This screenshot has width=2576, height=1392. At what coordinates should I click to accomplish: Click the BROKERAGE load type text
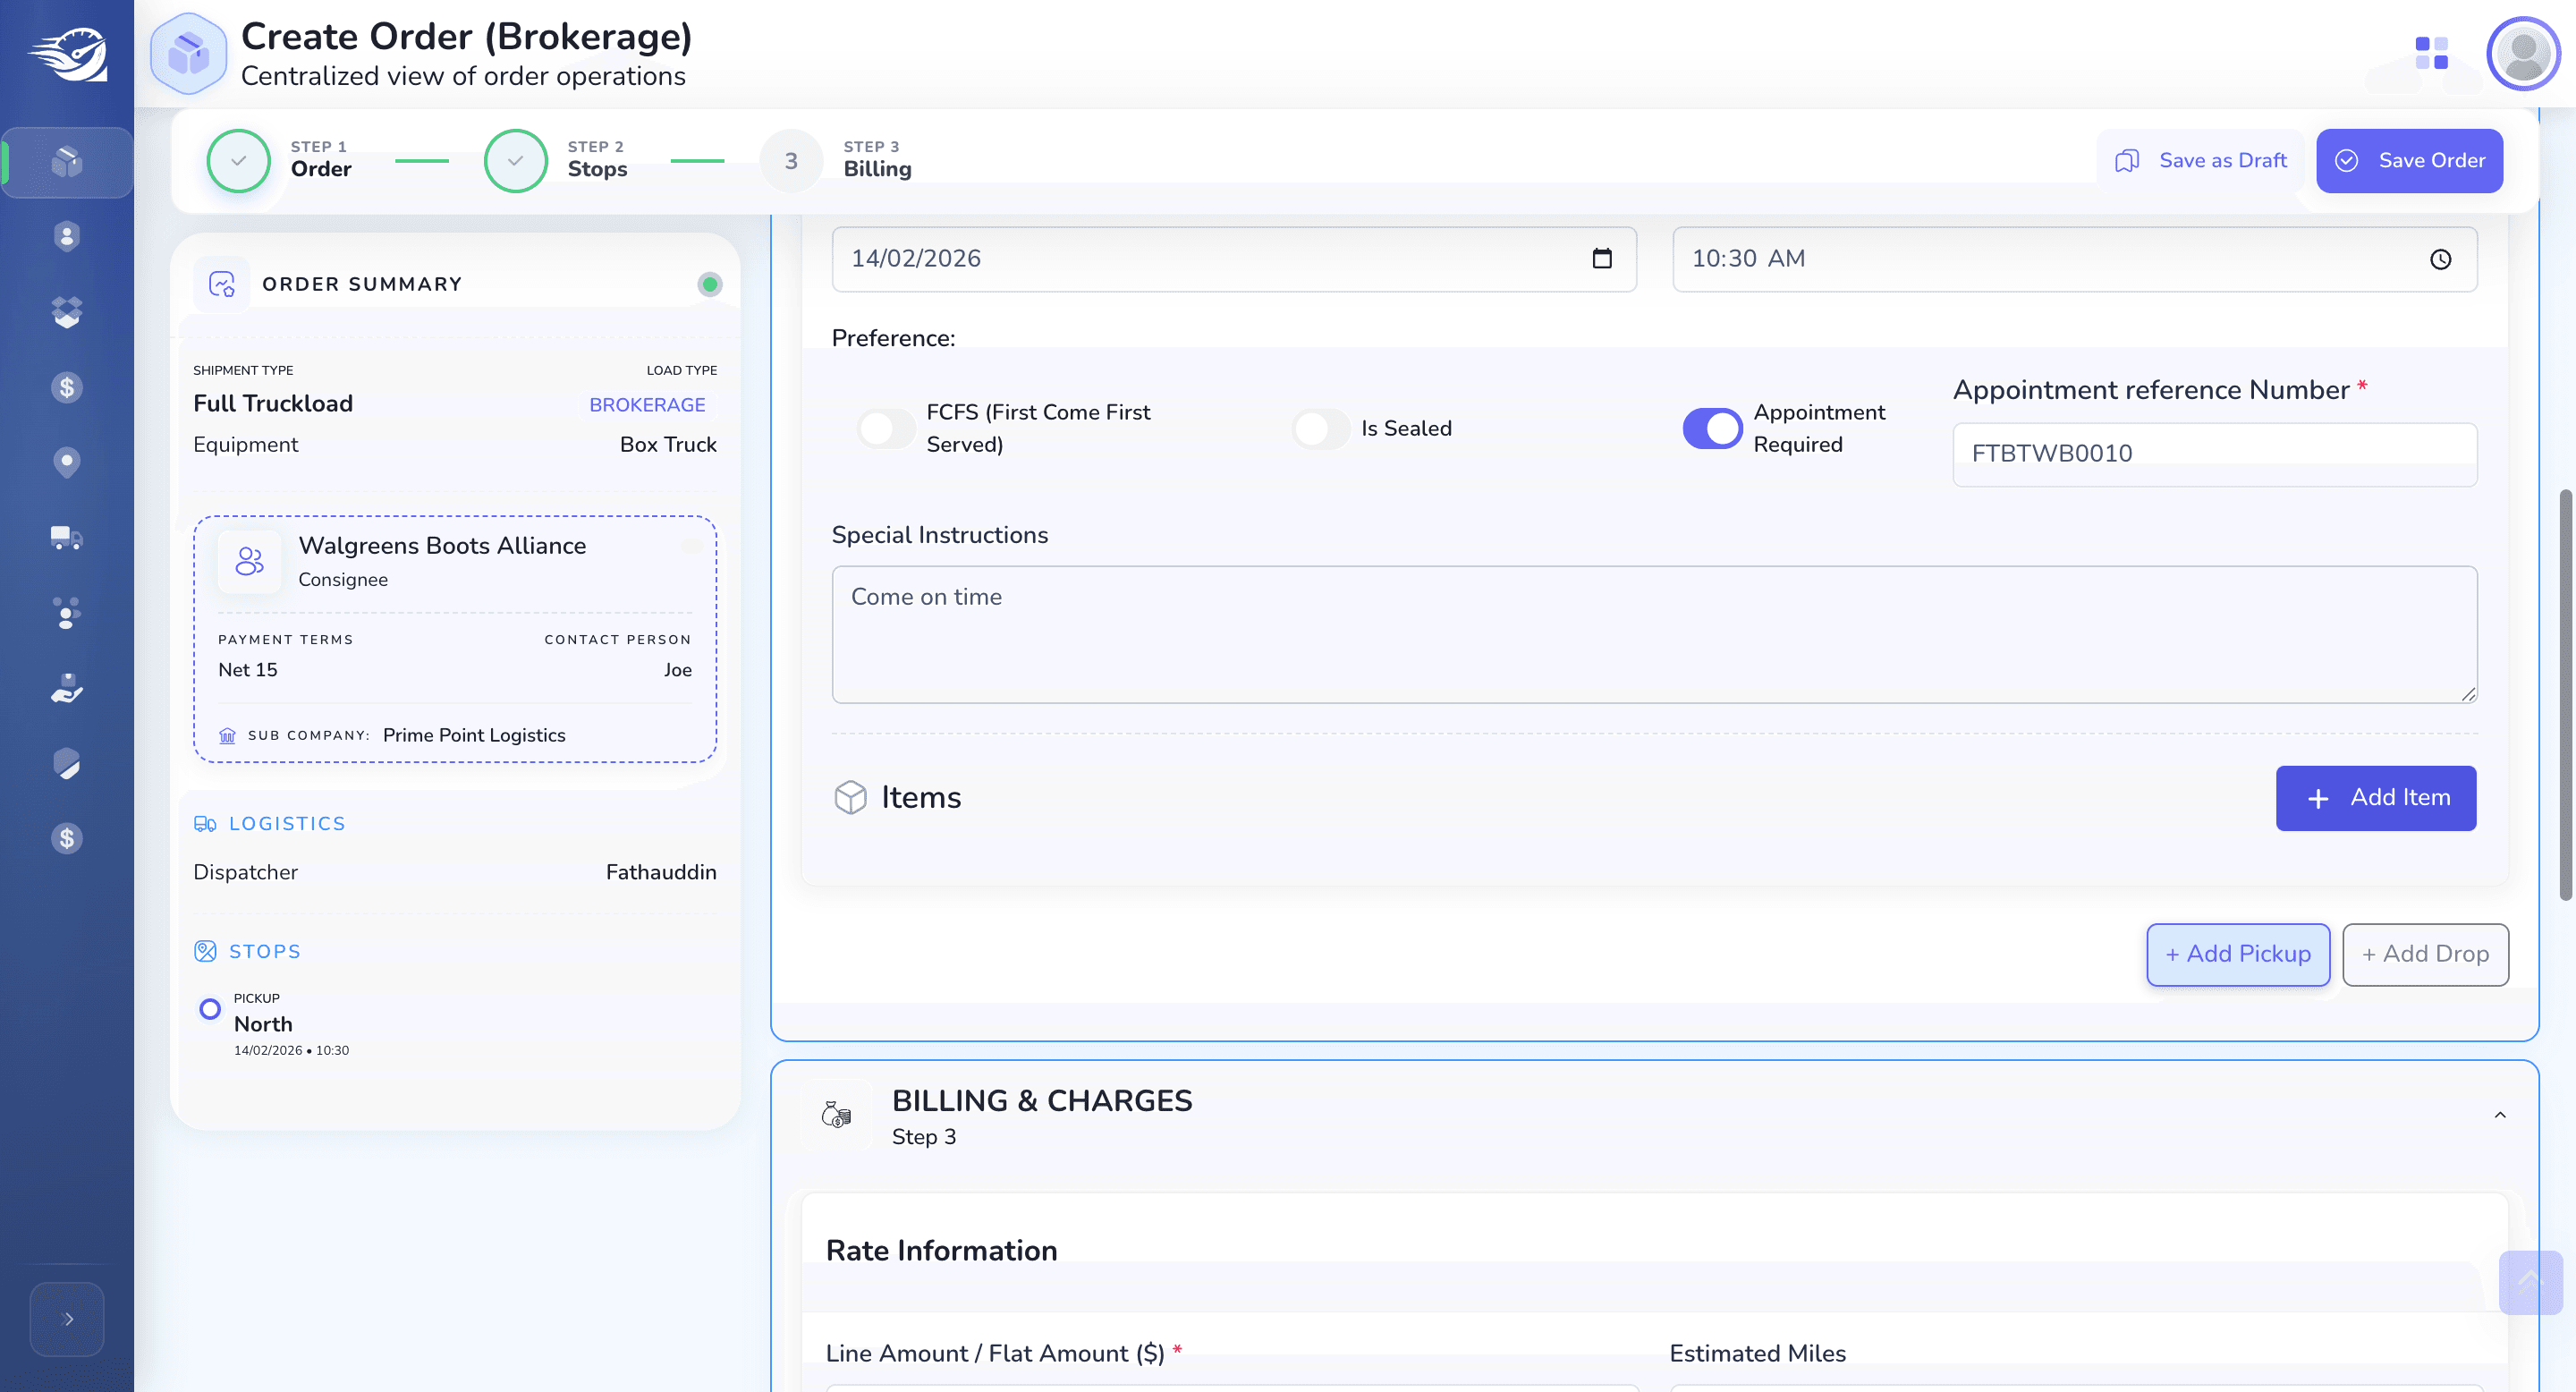[647, 405]
